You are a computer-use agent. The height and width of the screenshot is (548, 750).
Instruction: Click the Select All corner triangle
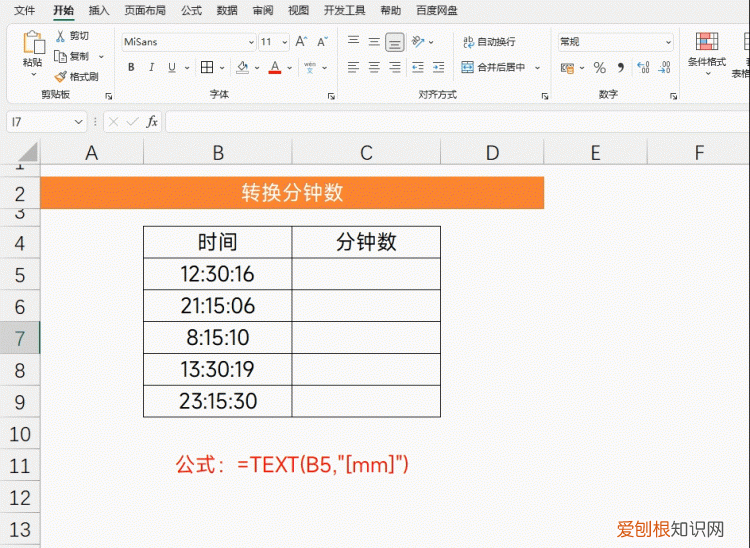click(x=28, y=153)
